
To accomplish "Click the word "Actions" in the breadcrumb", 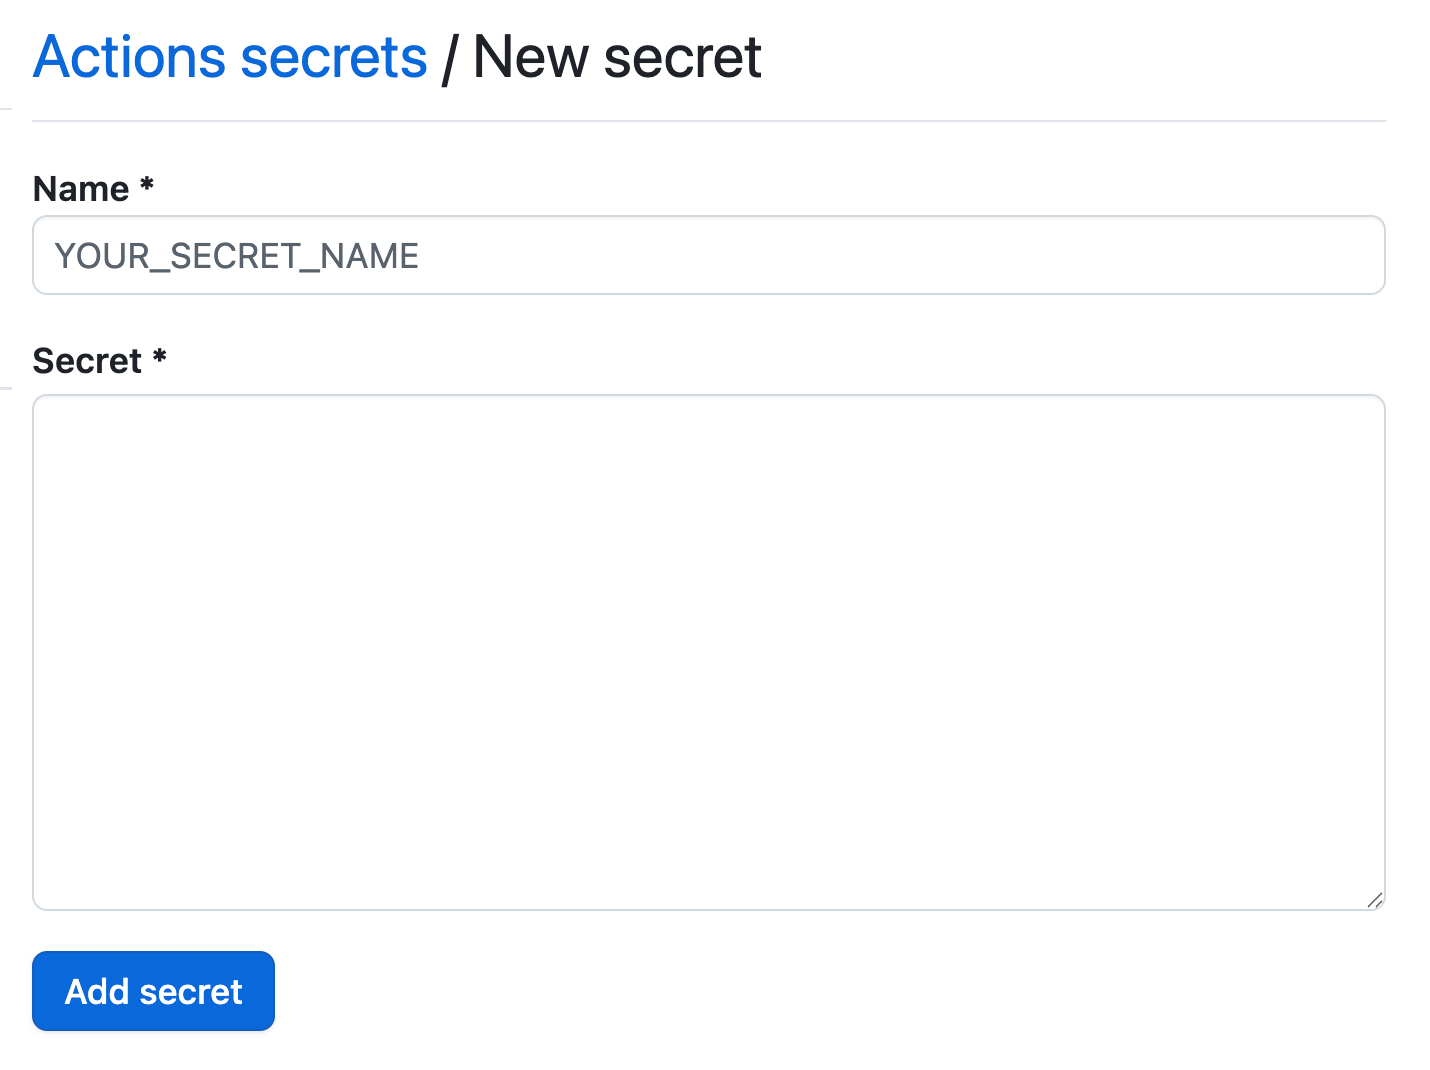I will 130,57.
